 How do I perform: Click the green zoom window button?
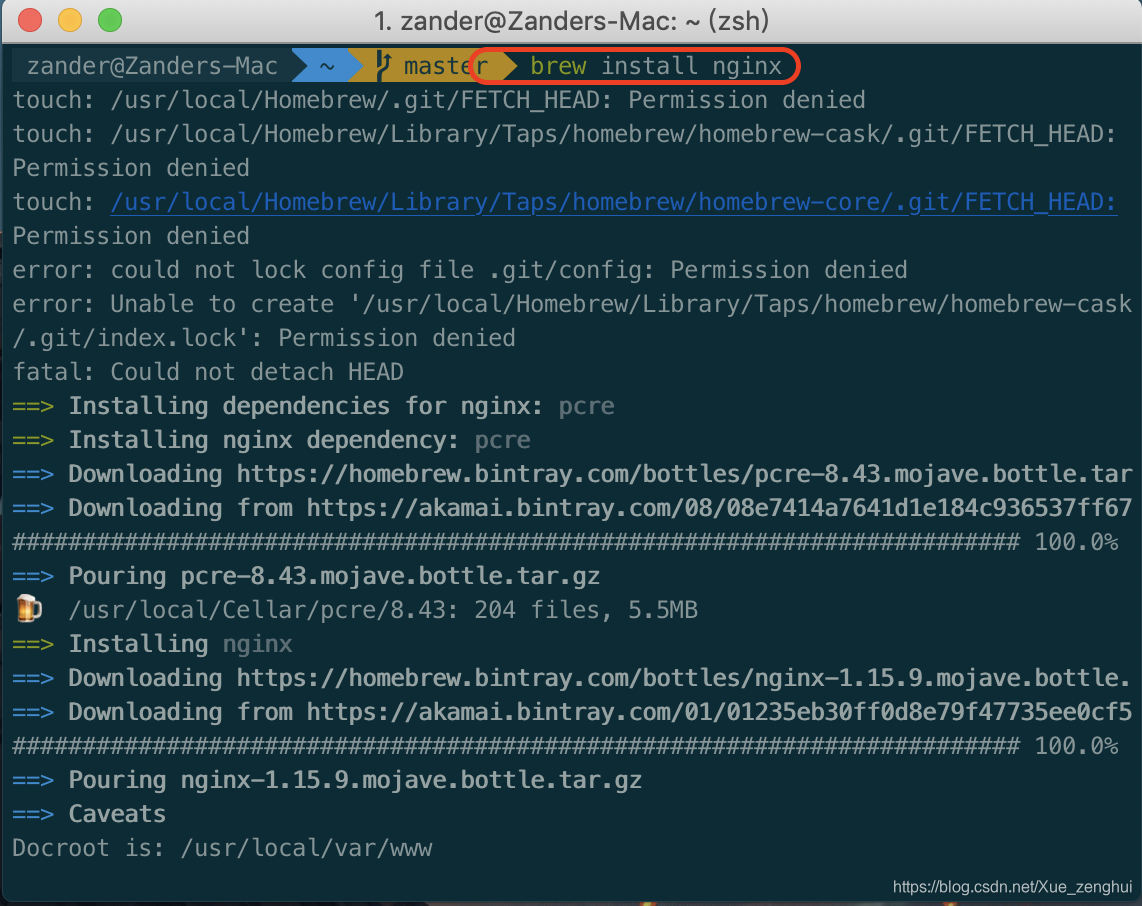[110, 20]
